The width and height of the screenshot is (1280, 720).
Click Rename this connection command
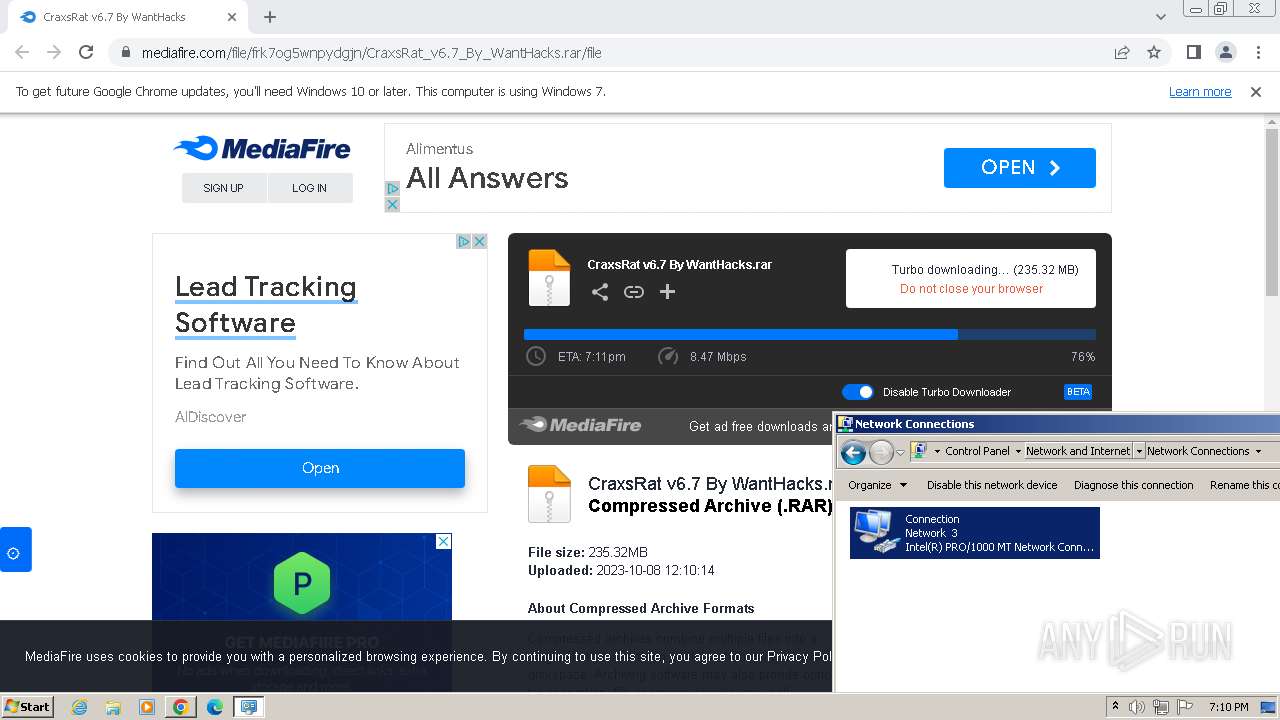(1243, 485)
